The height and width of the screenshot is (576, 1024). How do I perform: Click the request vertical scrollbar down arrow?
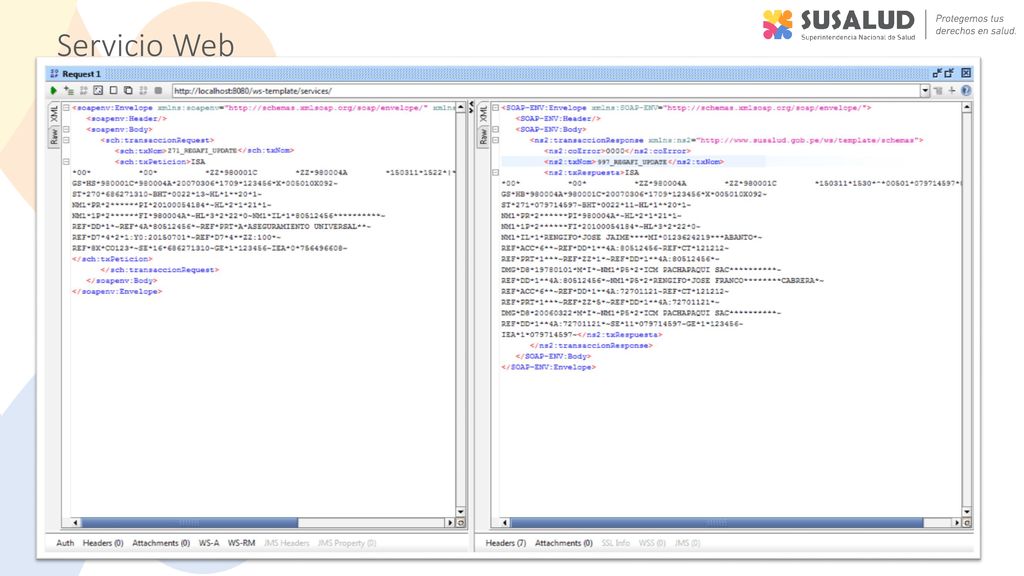[461, 513]
